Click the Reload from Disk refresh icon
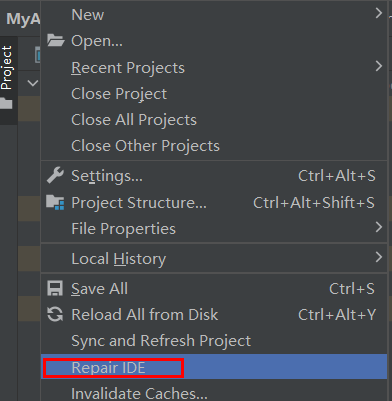This screenshot has width=392, height=401. (x=55, y=314)
